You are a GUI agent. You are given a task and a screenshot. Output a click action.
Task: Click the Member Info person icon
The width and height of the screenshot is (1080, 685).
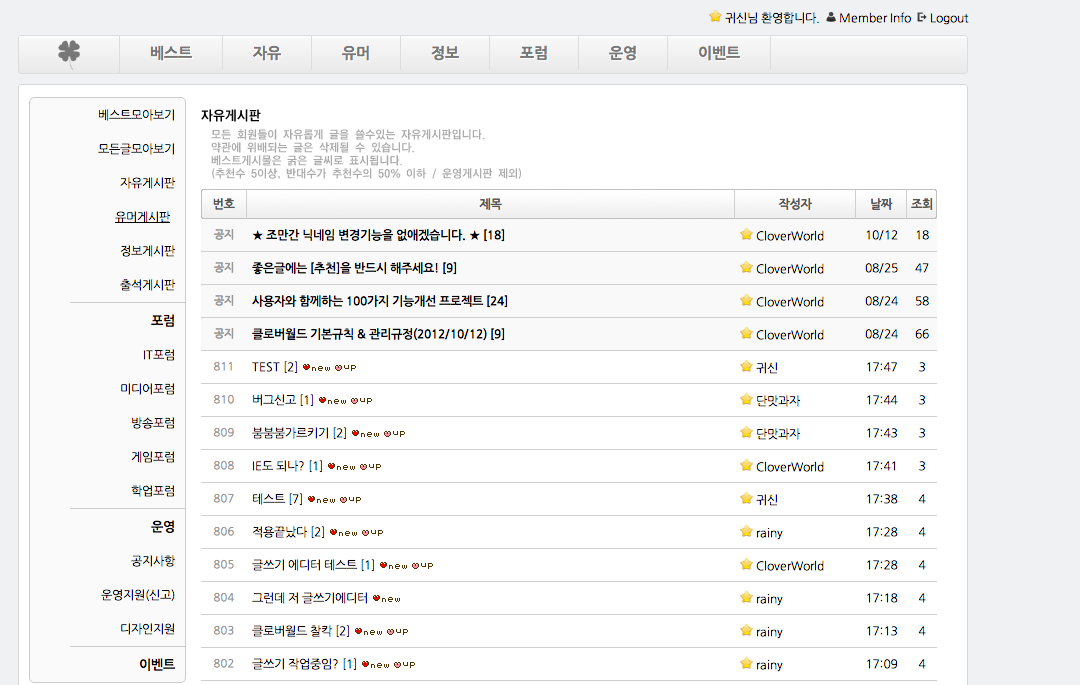tap(831, 18)
